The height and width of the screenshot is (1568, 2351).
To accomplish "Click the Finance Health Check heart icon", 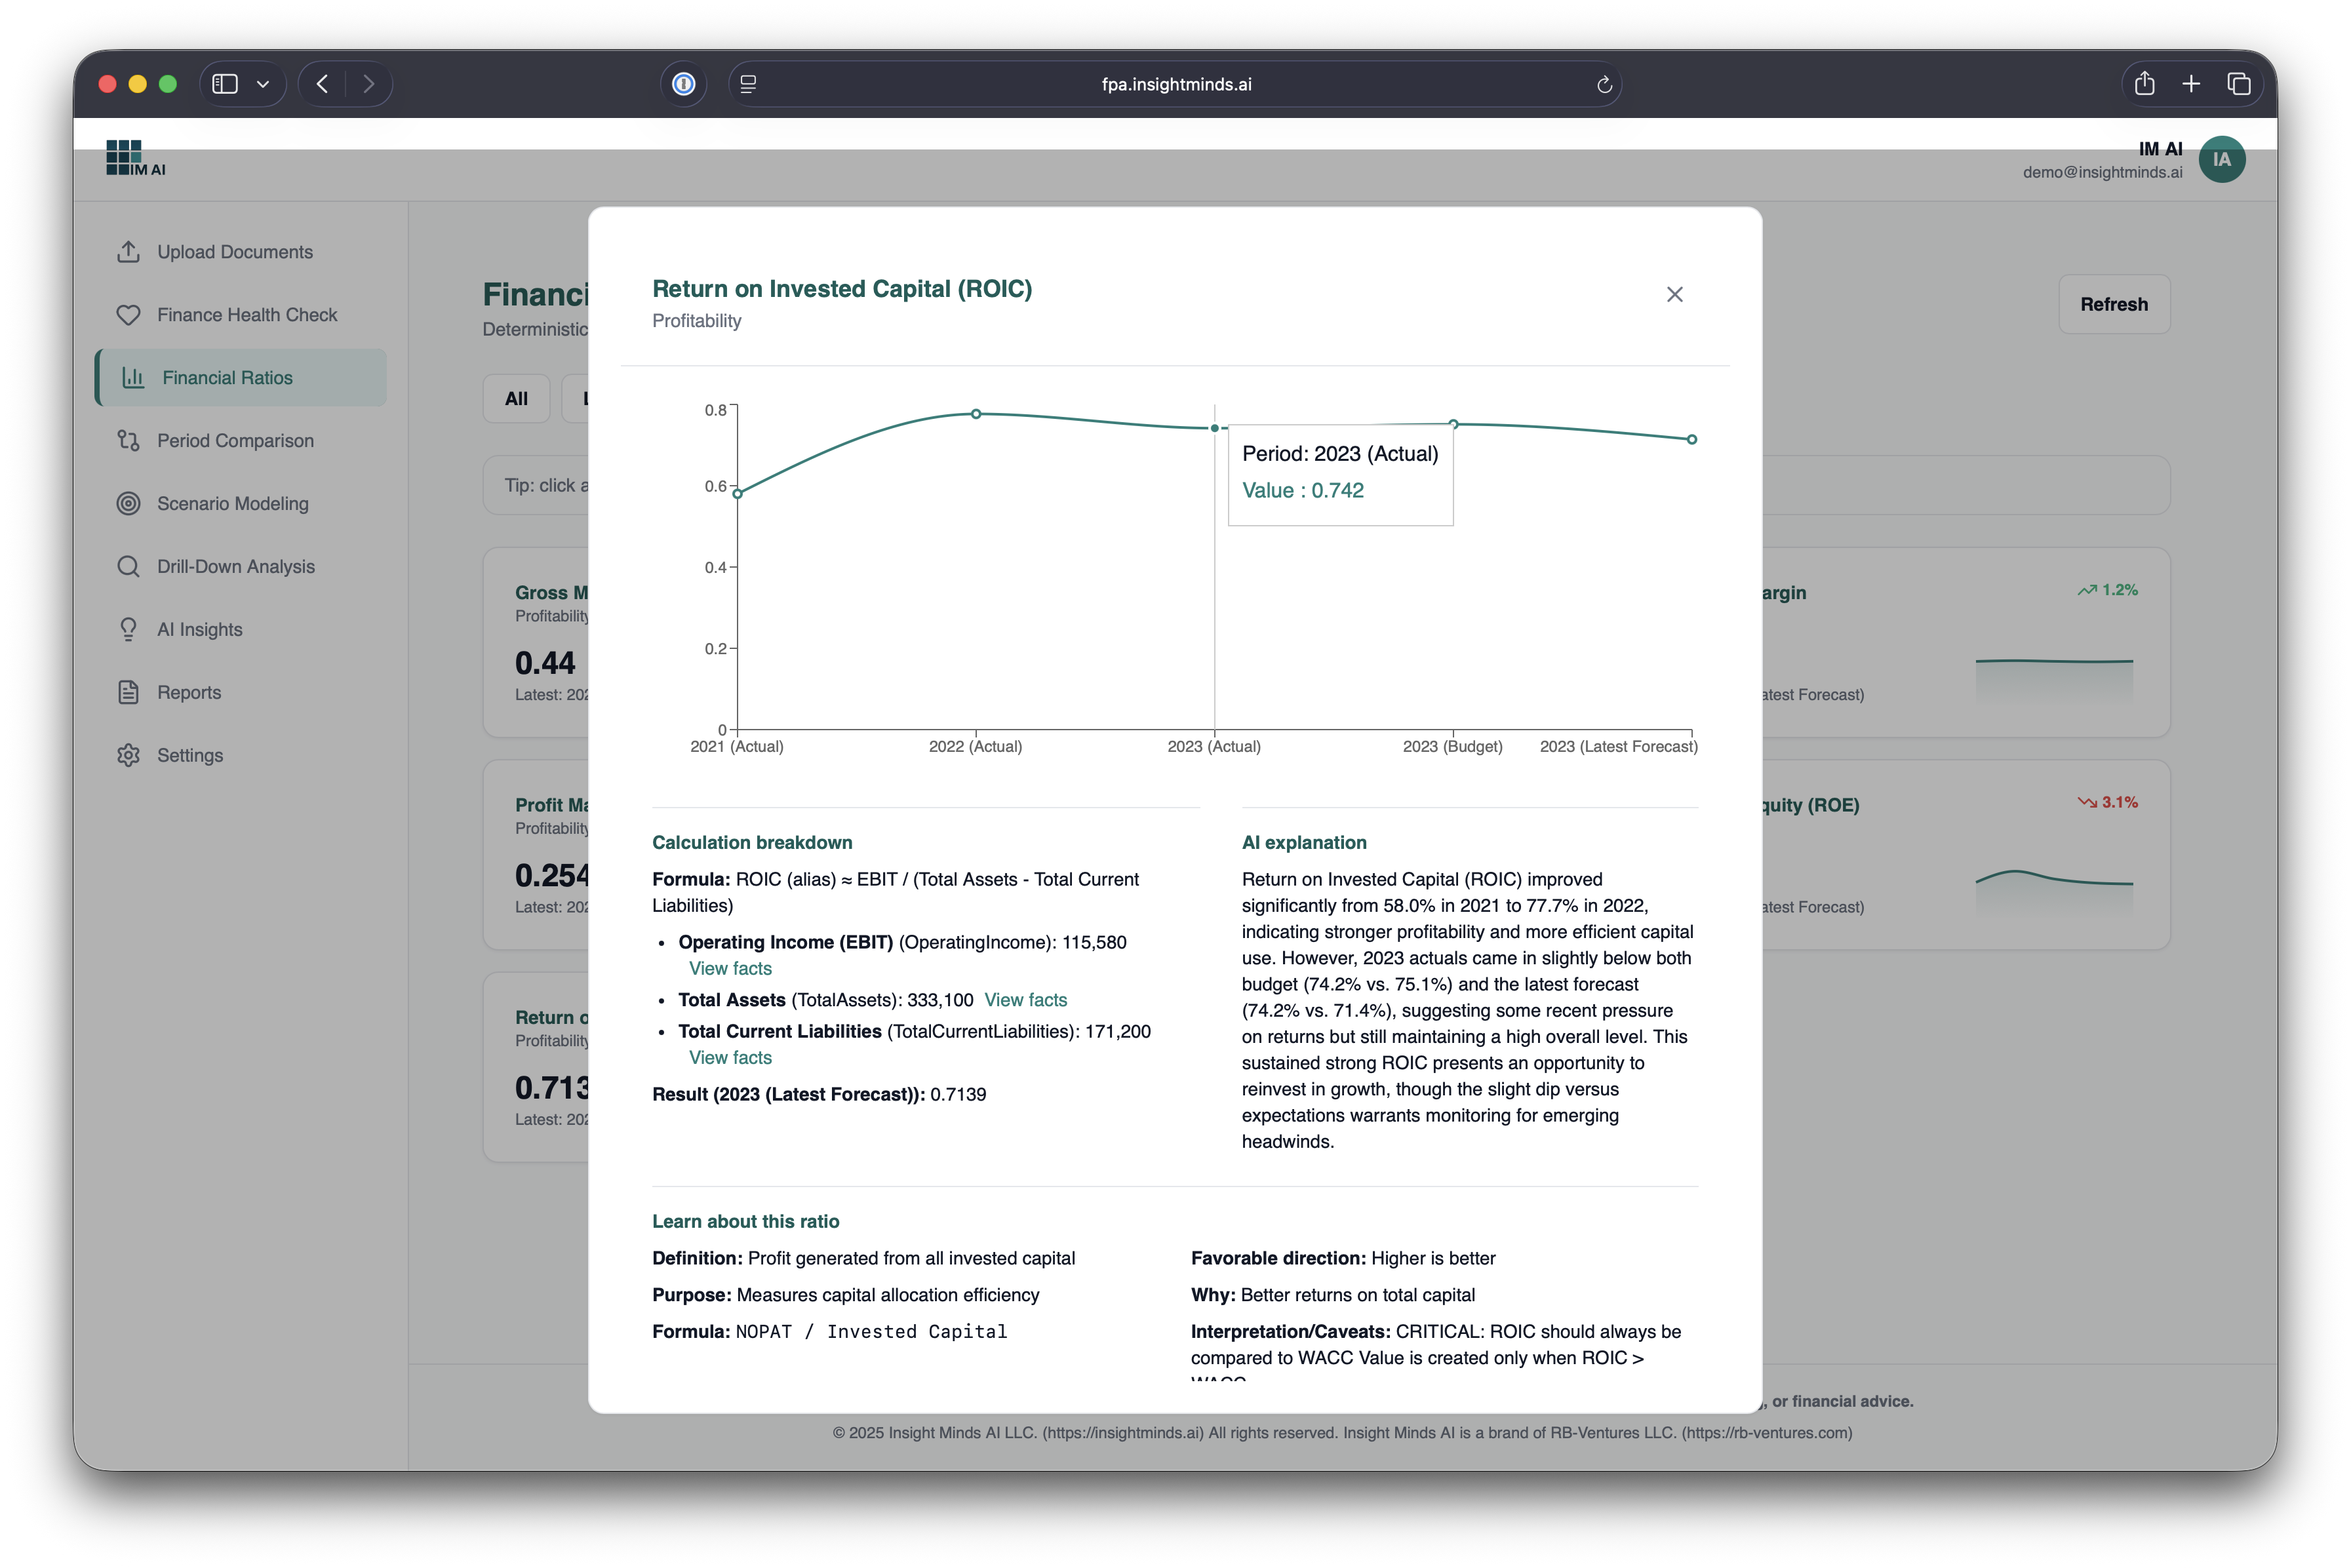I will [128, 315].
